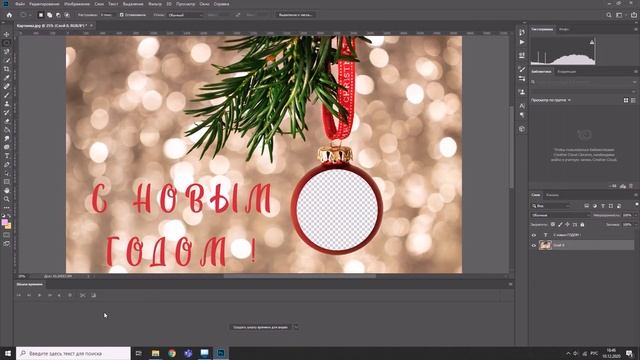This screenshot has height=360, width=640.
Task: Split at playhead with scissors icon
Action: pyautogui.click(x=83, y=295)
